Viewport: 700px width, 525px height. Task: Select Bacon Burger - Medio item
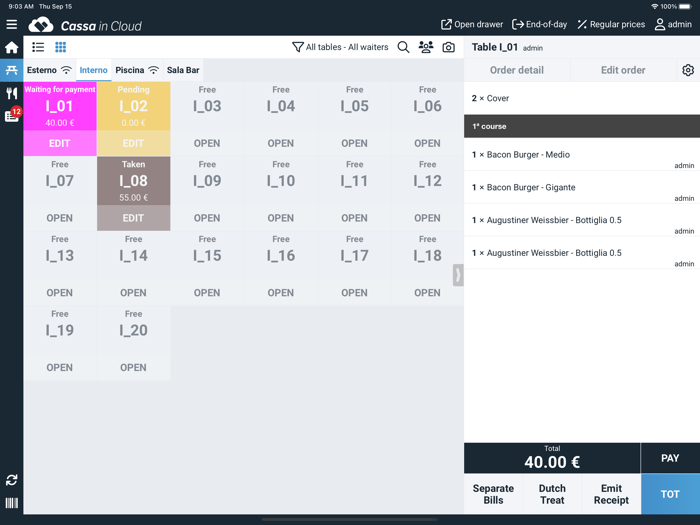pos(582,154)
